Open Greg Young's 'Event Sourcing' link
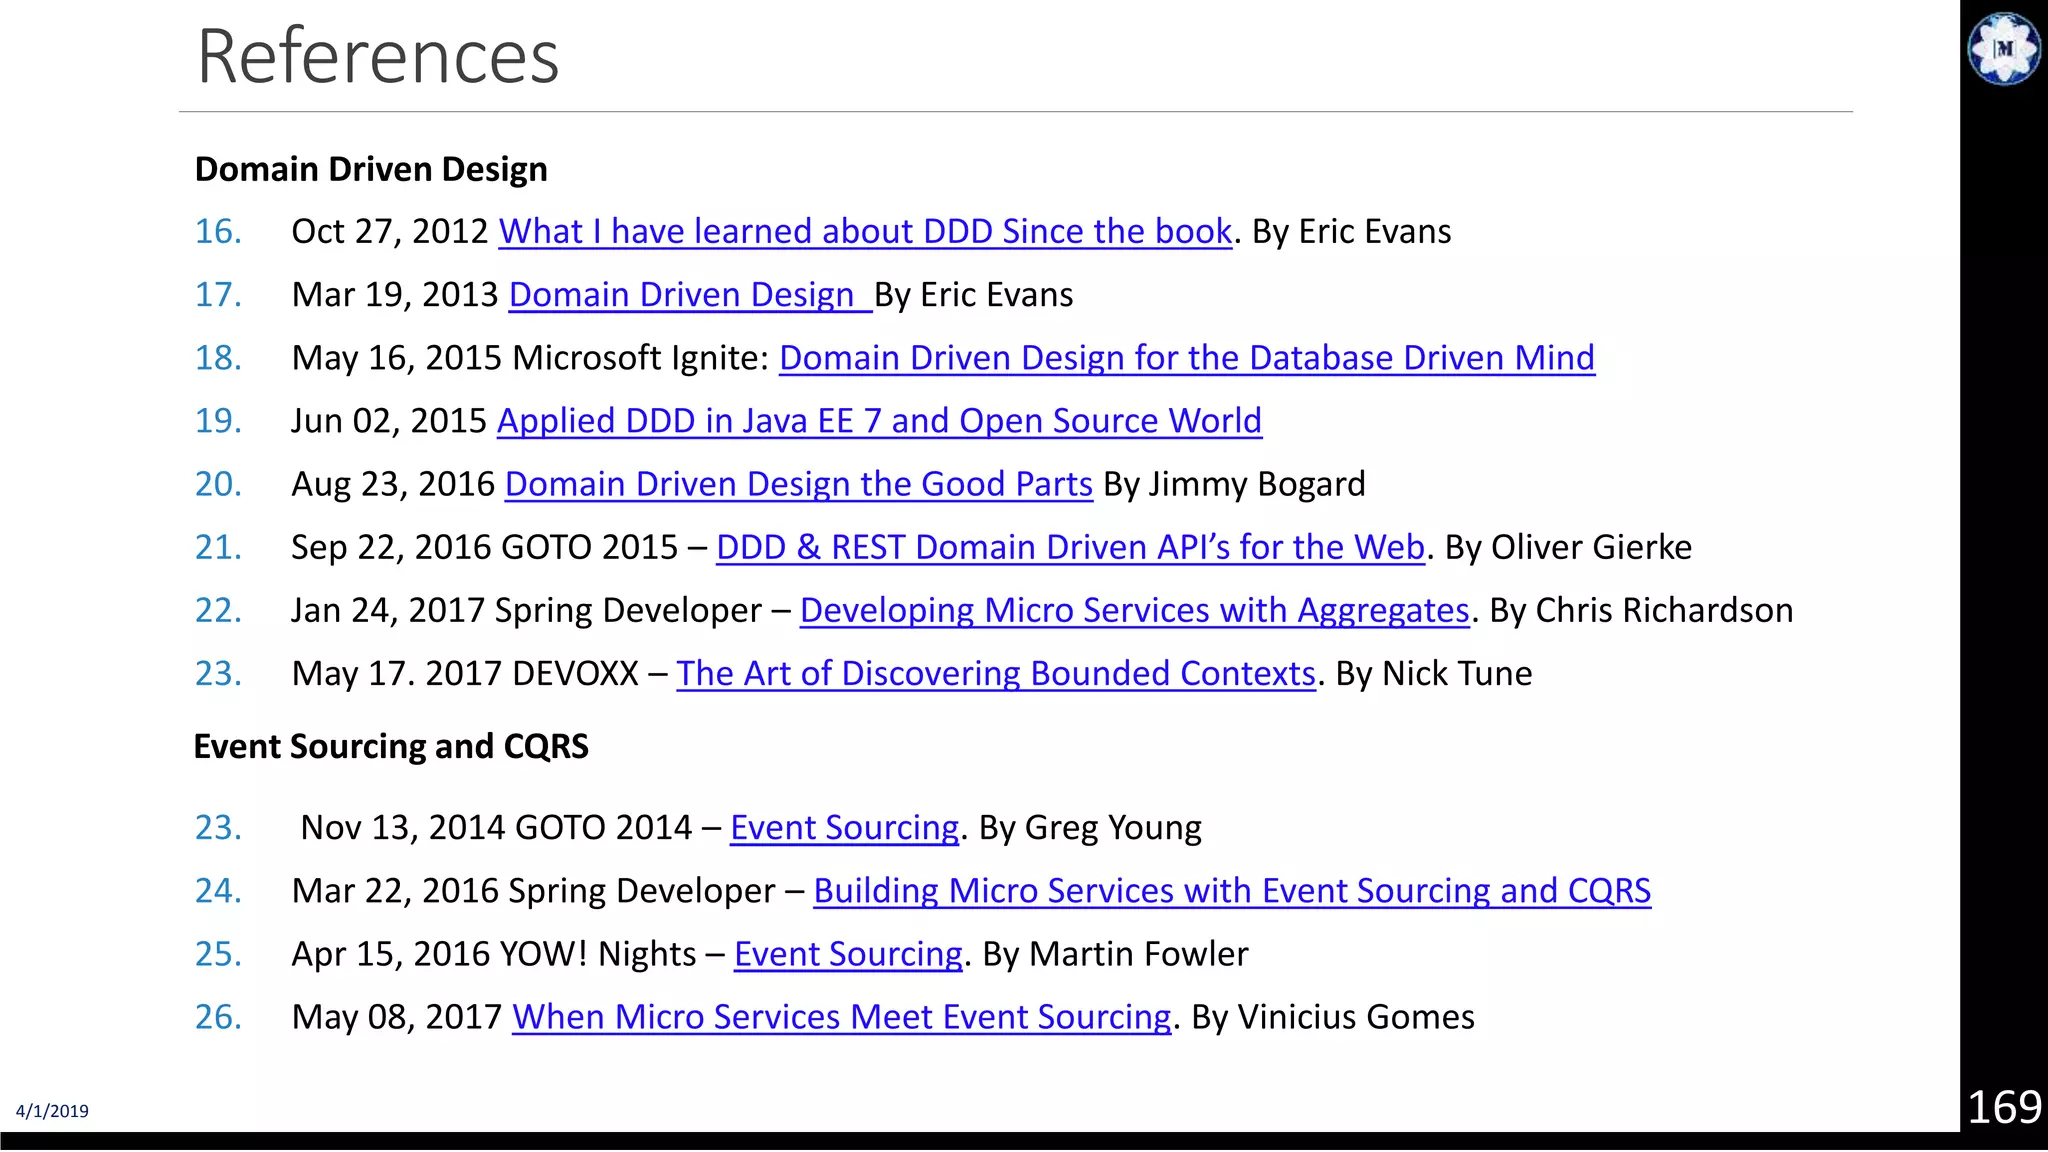 click(845, 827)
